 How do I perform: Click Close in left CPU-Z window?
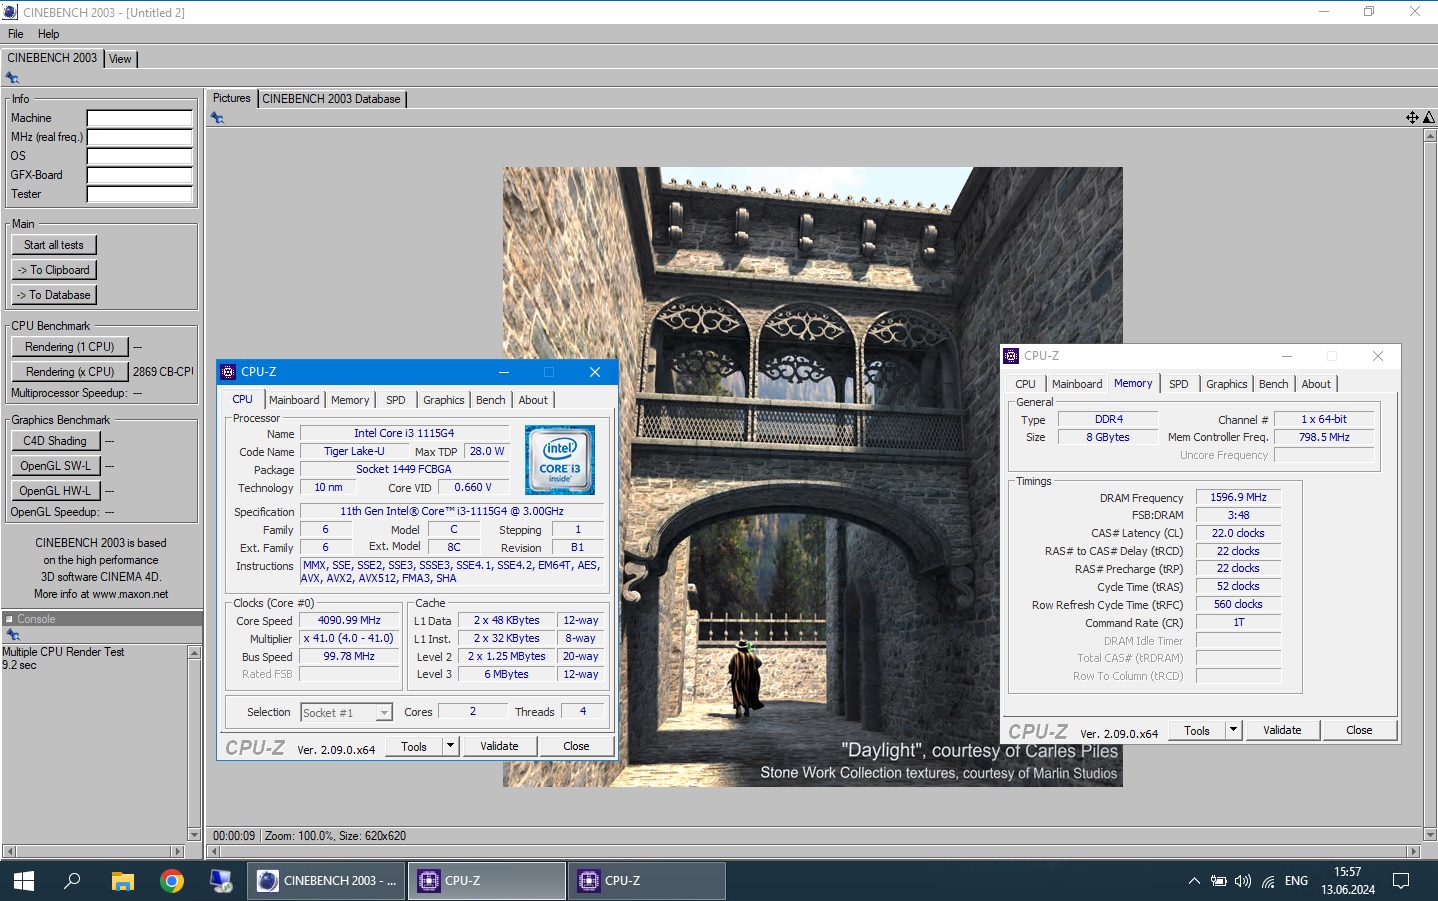[x=576, y=746]
